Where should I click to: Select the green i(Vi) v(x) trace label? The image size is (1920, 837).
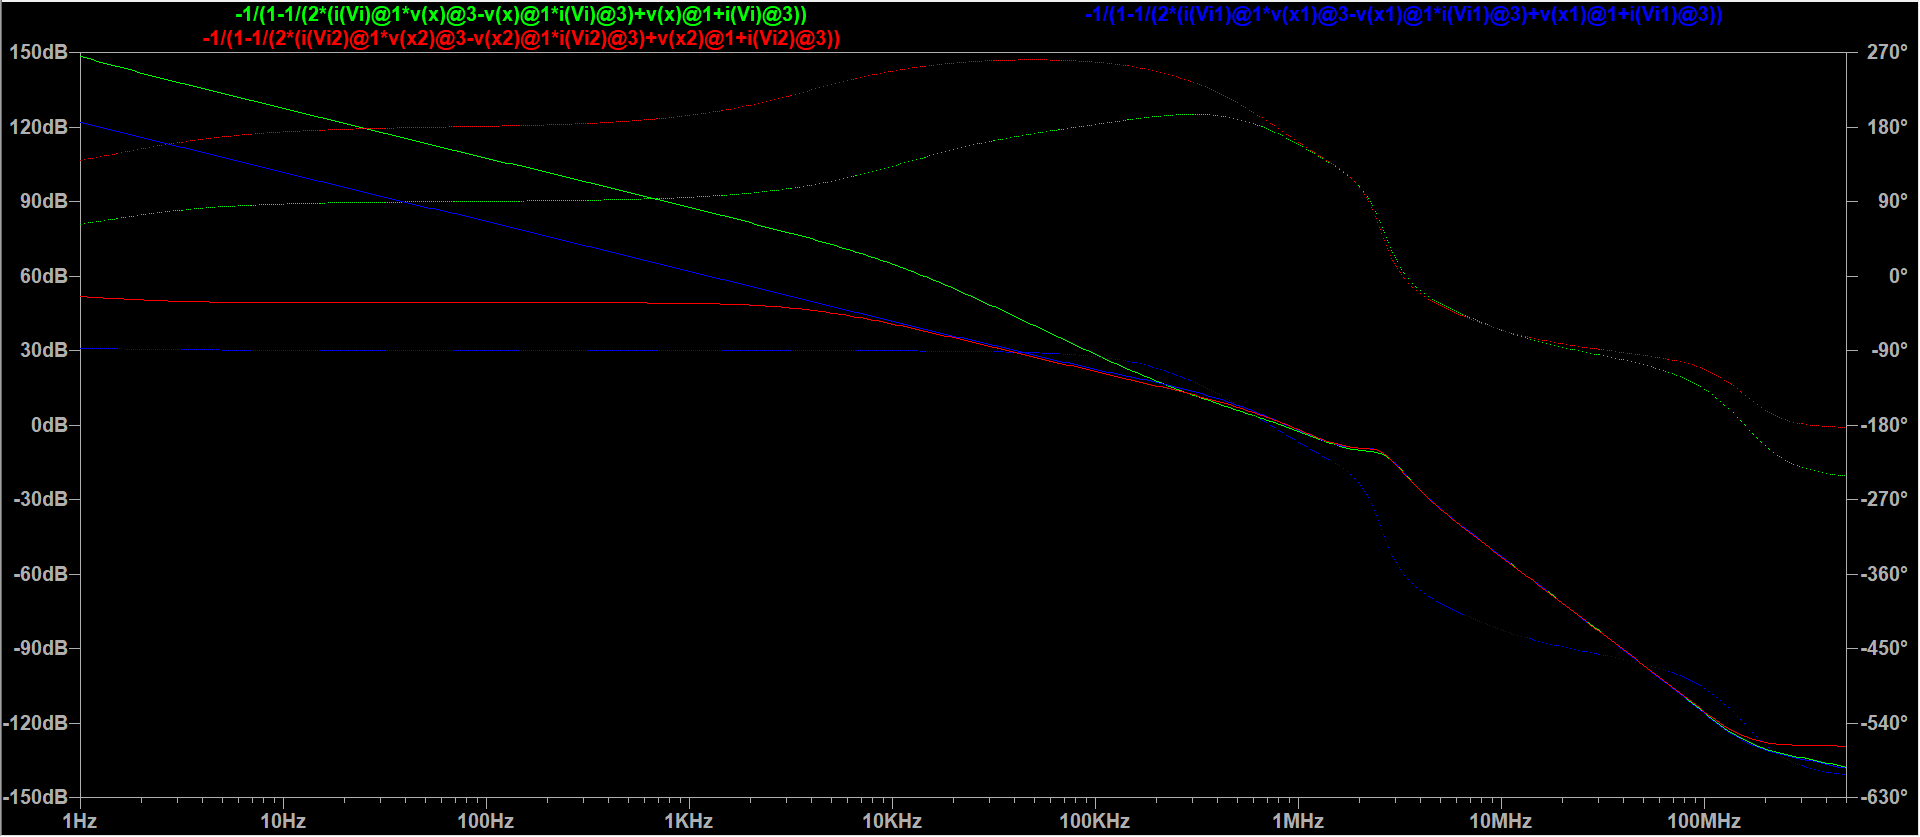pos(520,15)
